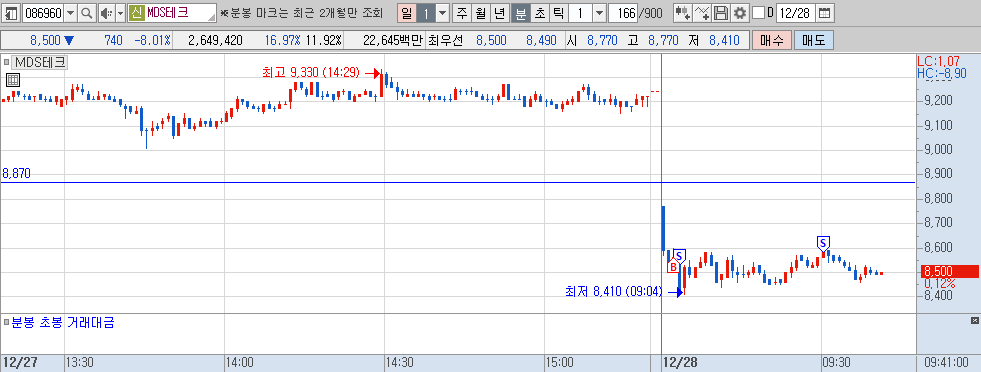Image resolution: width=981 pixels, height=372 pixels.
Task: Open the calendar date picker icon
Action: (x=825, y=13)
